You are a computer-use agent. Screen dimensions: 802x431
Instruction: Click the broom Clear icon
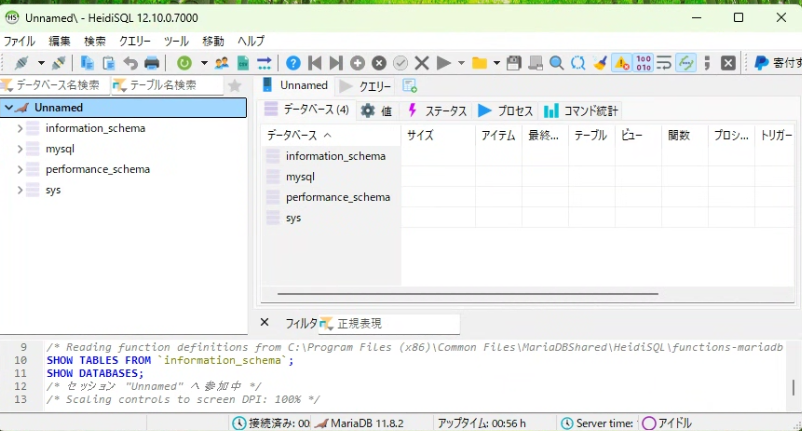pos(600,63)
